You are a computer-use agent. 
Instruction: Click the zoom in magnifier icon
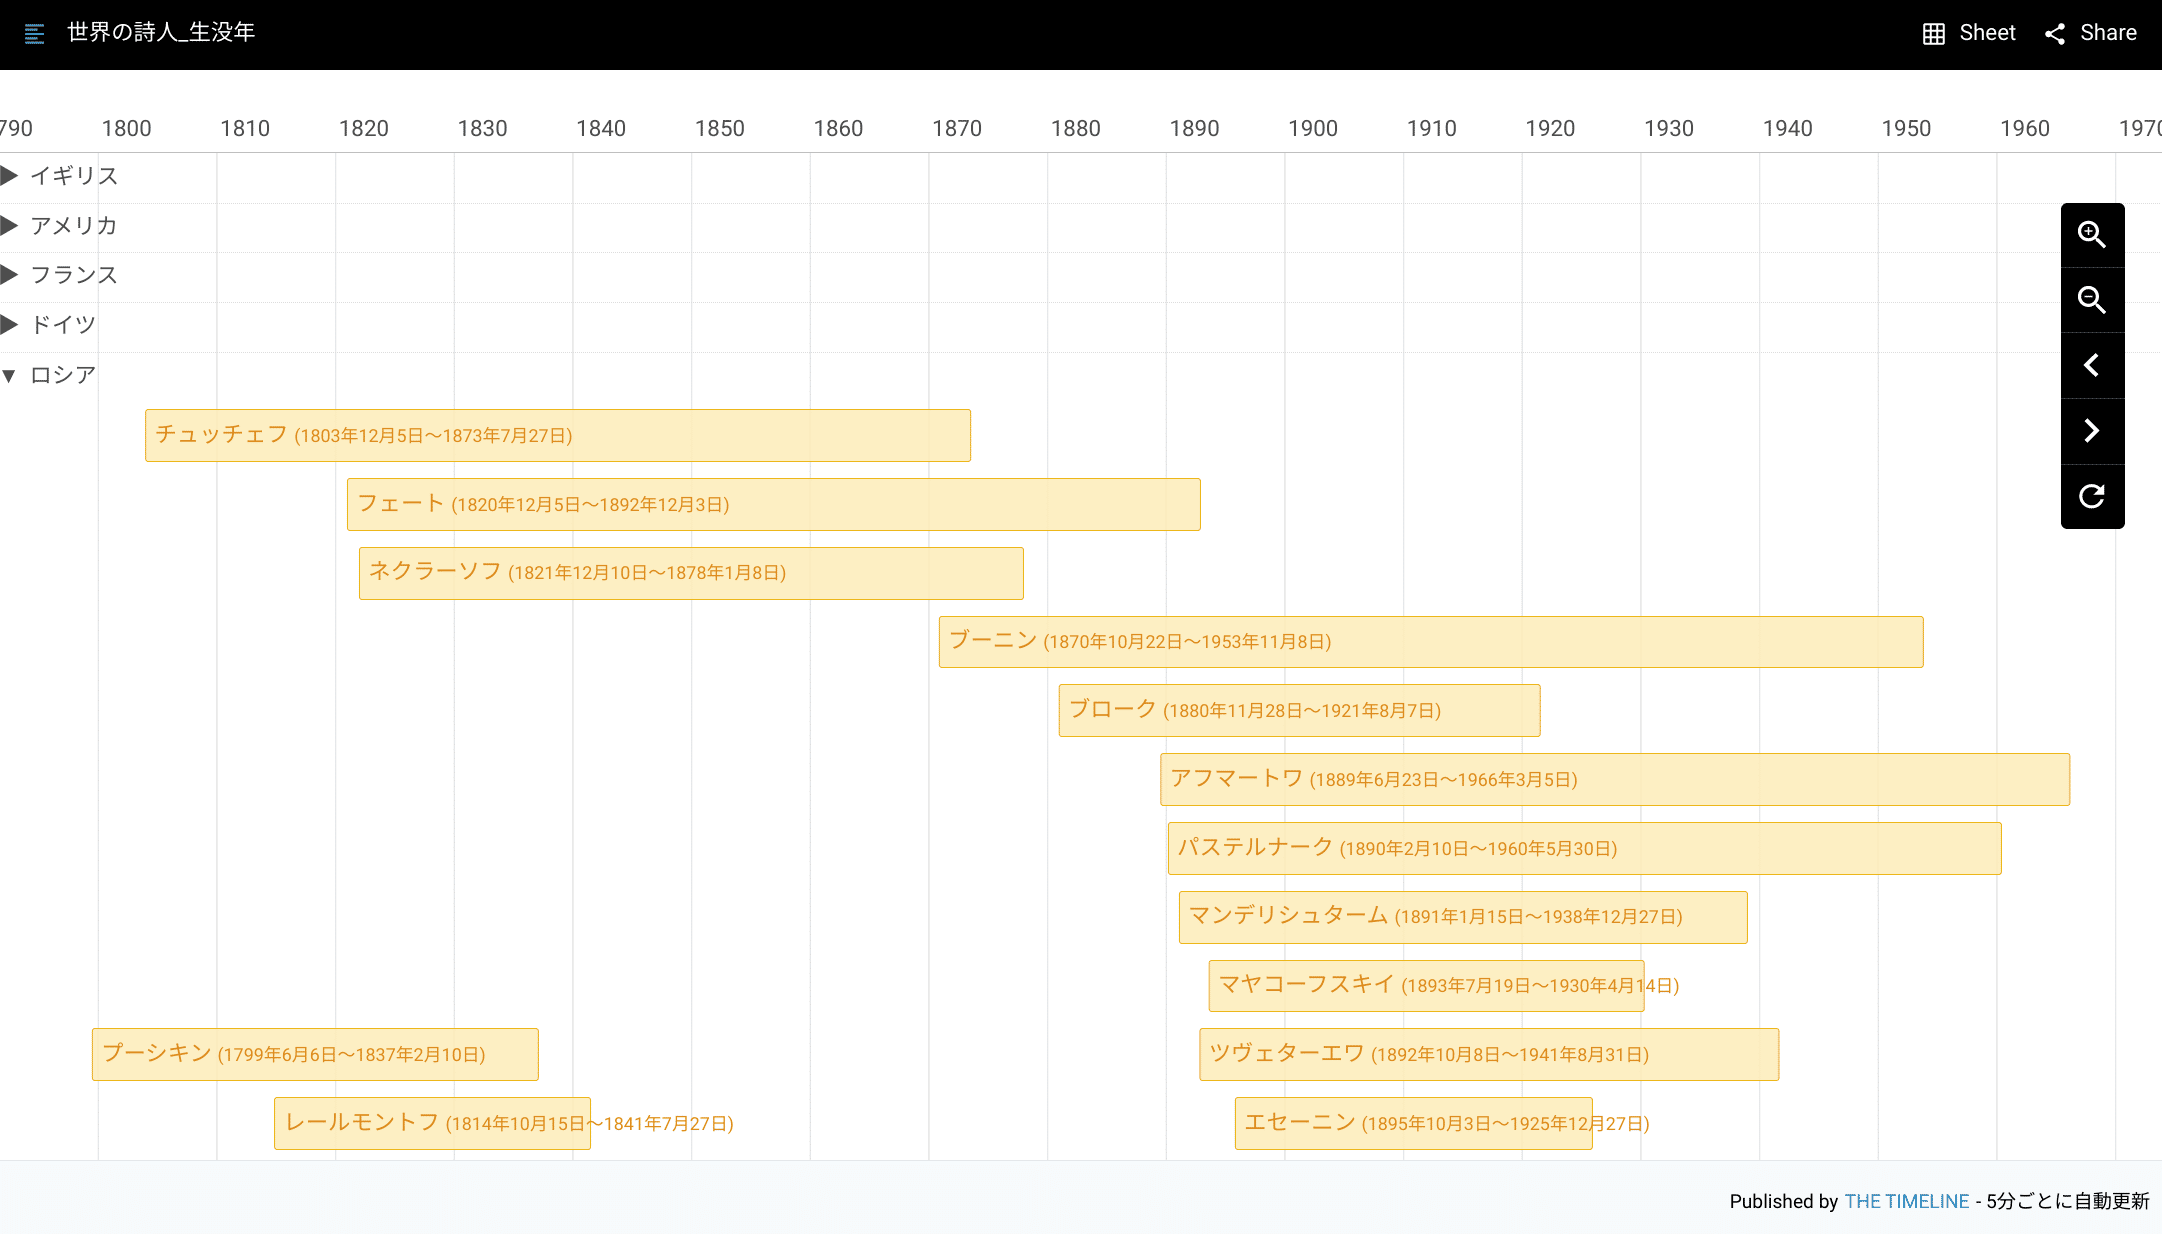tap(2092, 235)
